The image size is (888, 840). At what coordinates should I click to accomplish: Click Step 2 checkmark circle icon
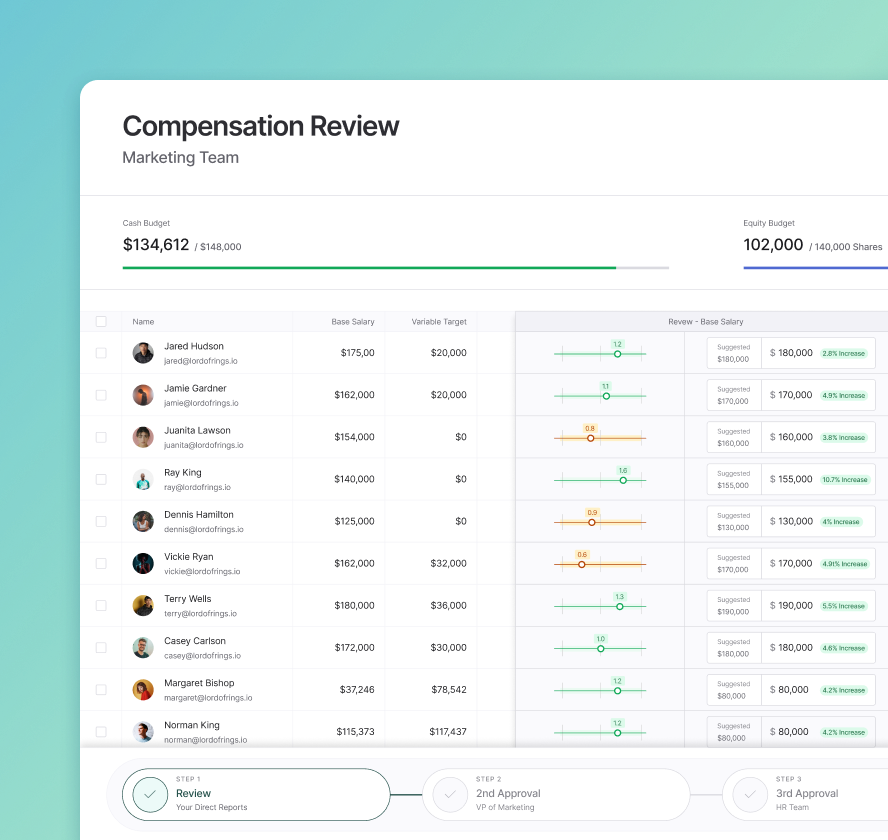coord(450,794)
